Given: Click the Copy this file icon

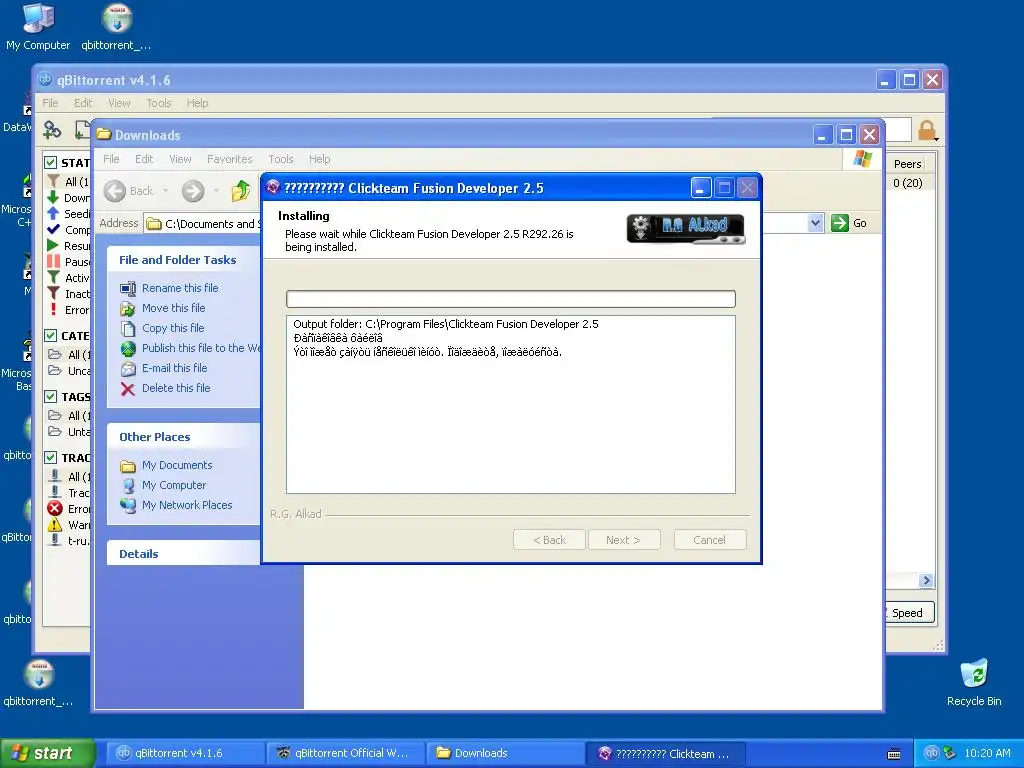Looking at the screenshot, I should pos(128,328).
